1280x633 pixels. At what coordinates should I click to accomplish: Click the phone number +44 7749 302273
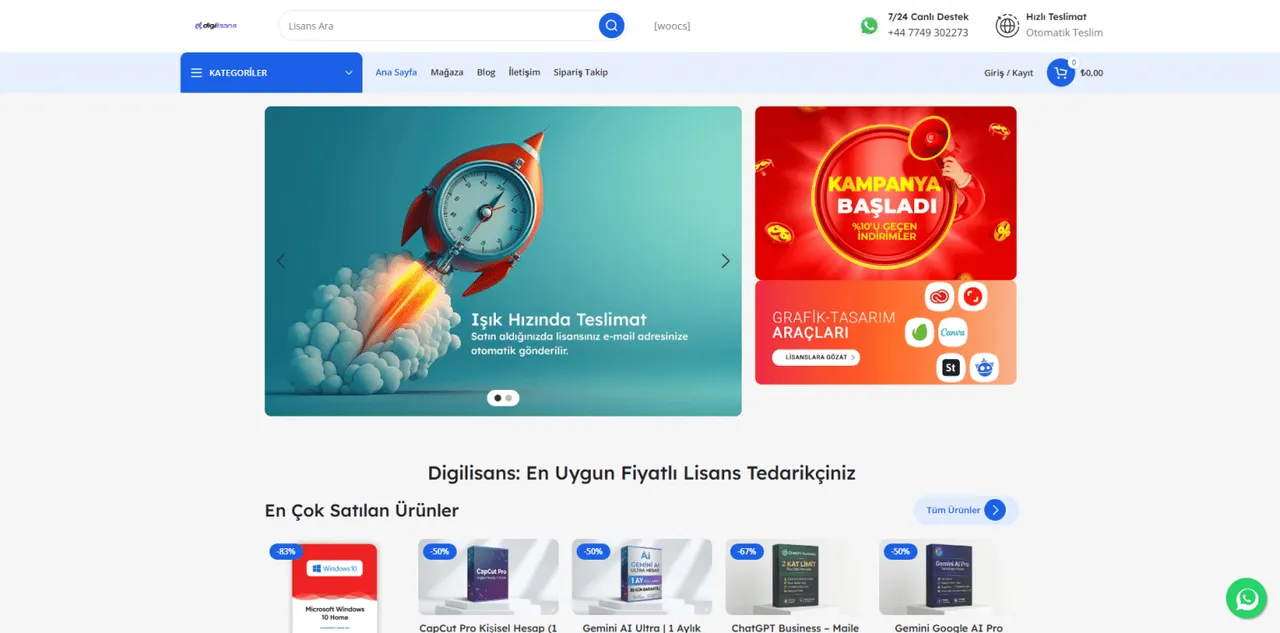click(x=928, y=33)
